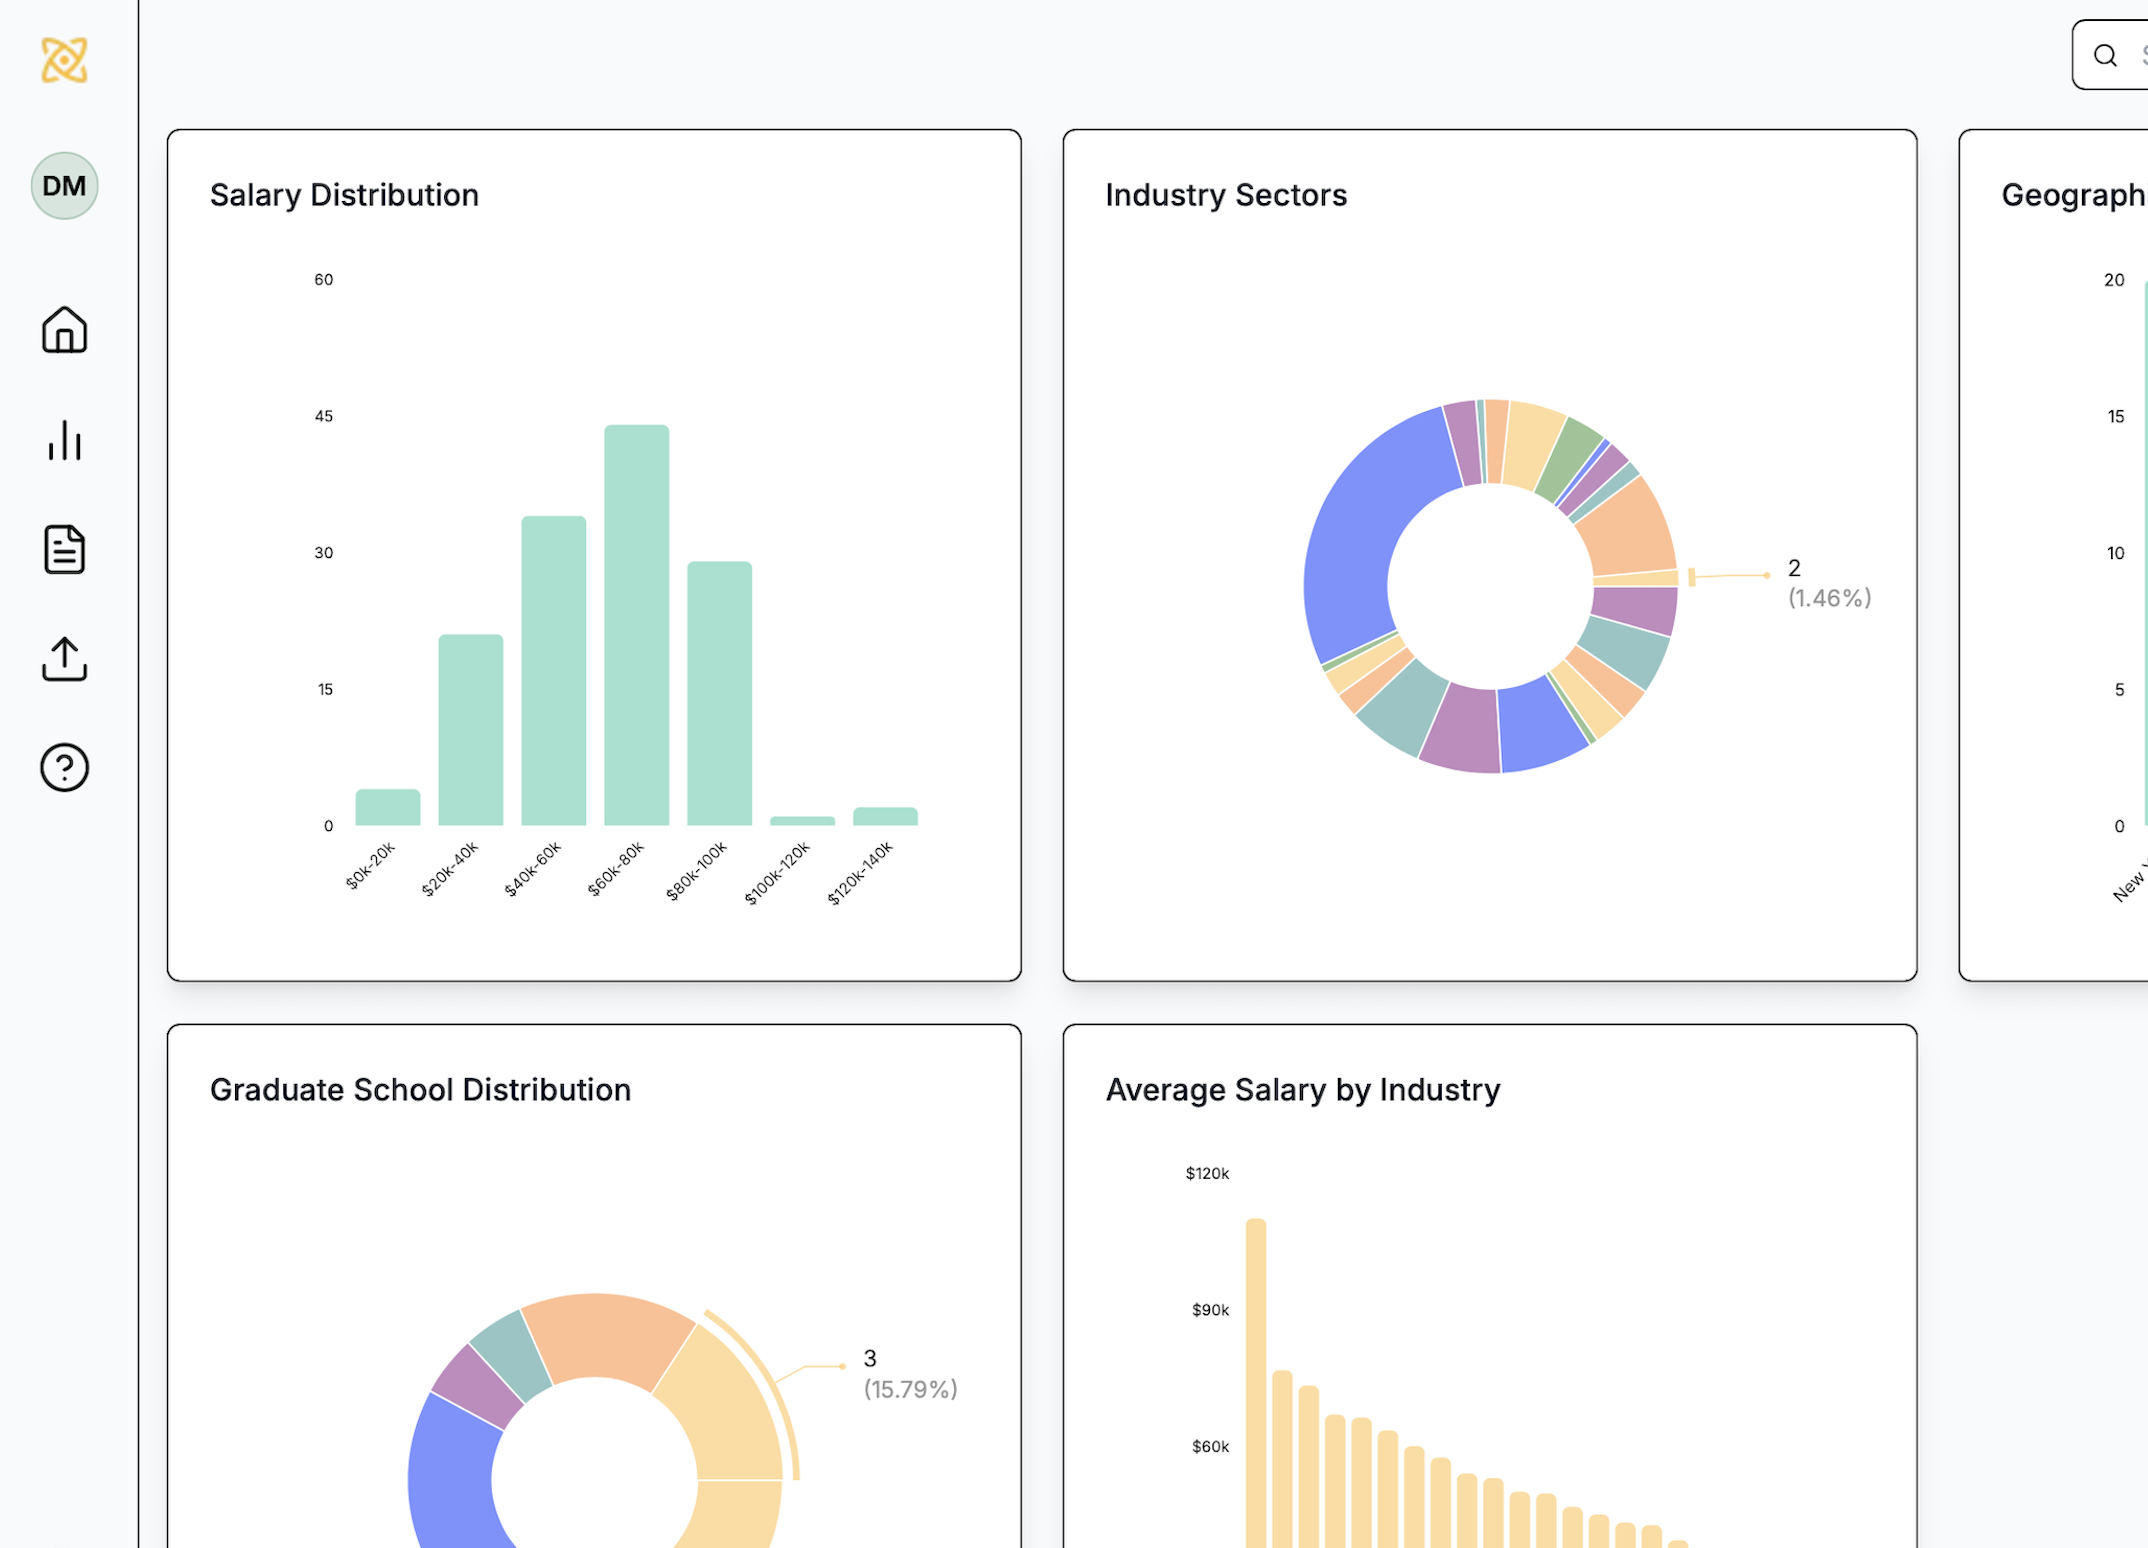Open the bar chart analytics icon
The image size is (2148, 1548).
(x=64, y=439)
